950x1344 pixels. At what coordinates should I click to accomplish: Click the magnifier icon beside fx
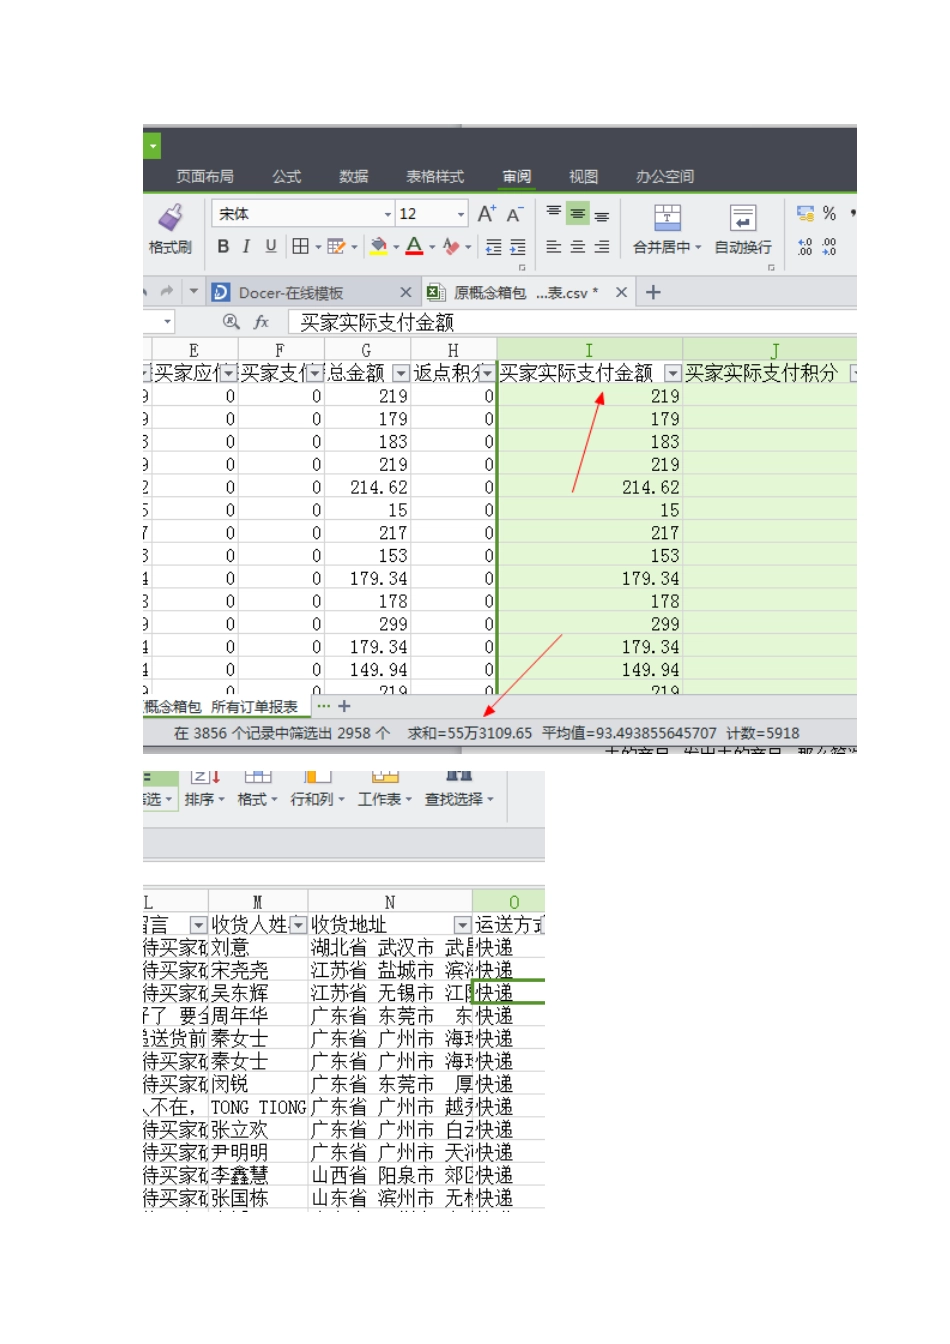[231, 321]
